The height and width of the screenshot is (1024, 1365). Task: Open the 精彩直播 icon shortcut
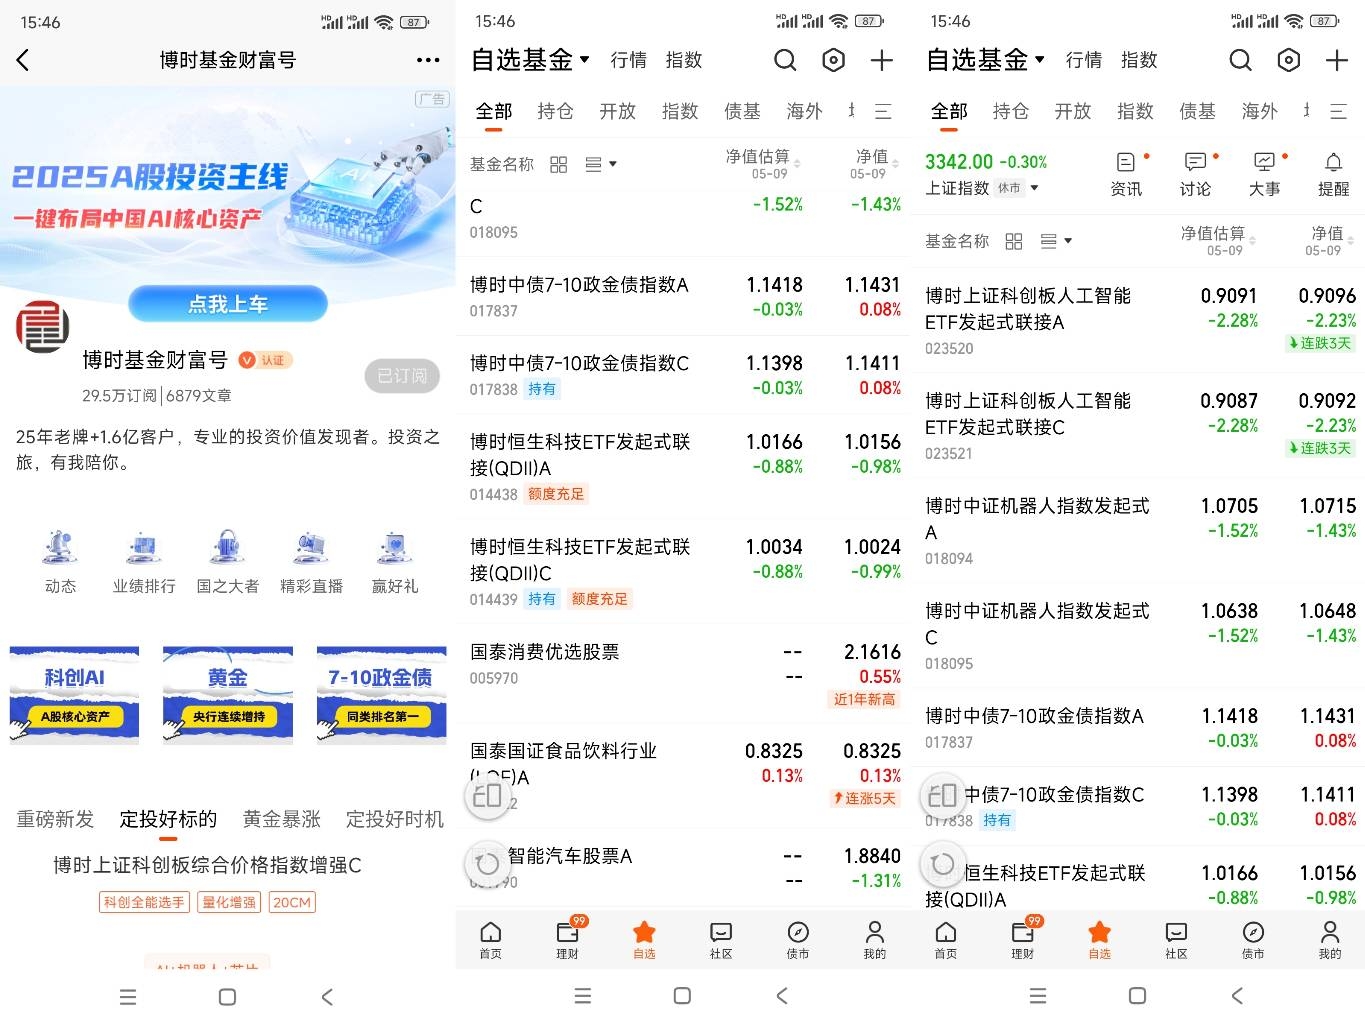[x=312, y=563]
